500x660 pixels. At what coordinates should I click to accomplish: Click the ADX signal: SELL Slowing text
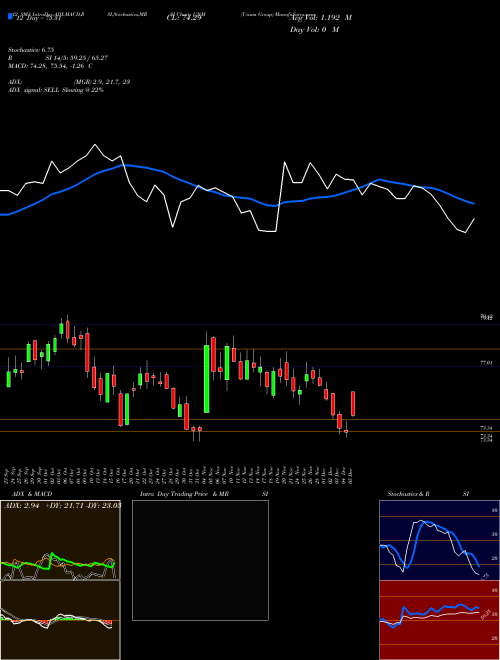tap(56, 90)
